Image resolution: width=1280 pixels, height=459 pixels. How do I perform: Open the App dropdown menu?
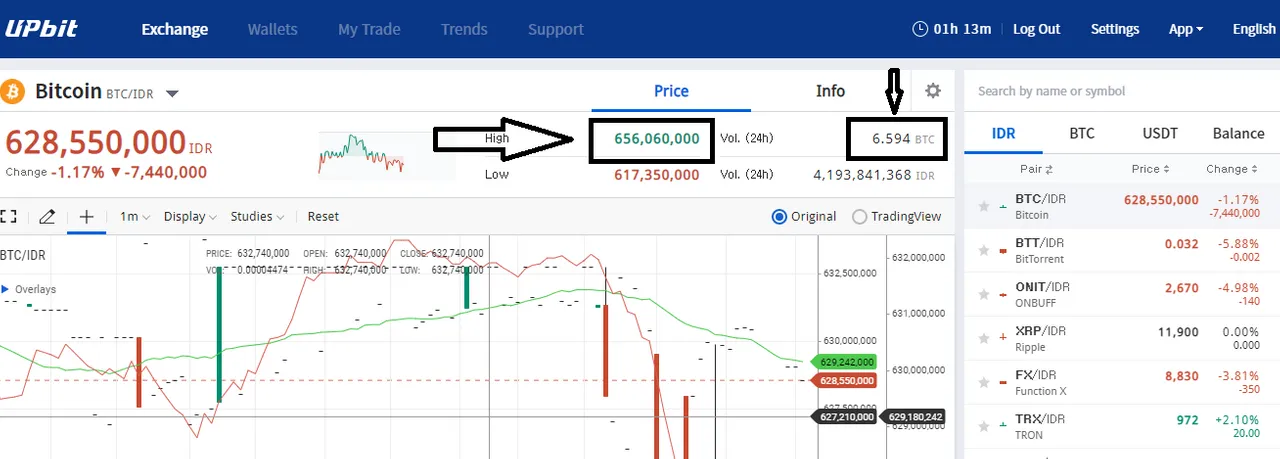point(1186,29)
